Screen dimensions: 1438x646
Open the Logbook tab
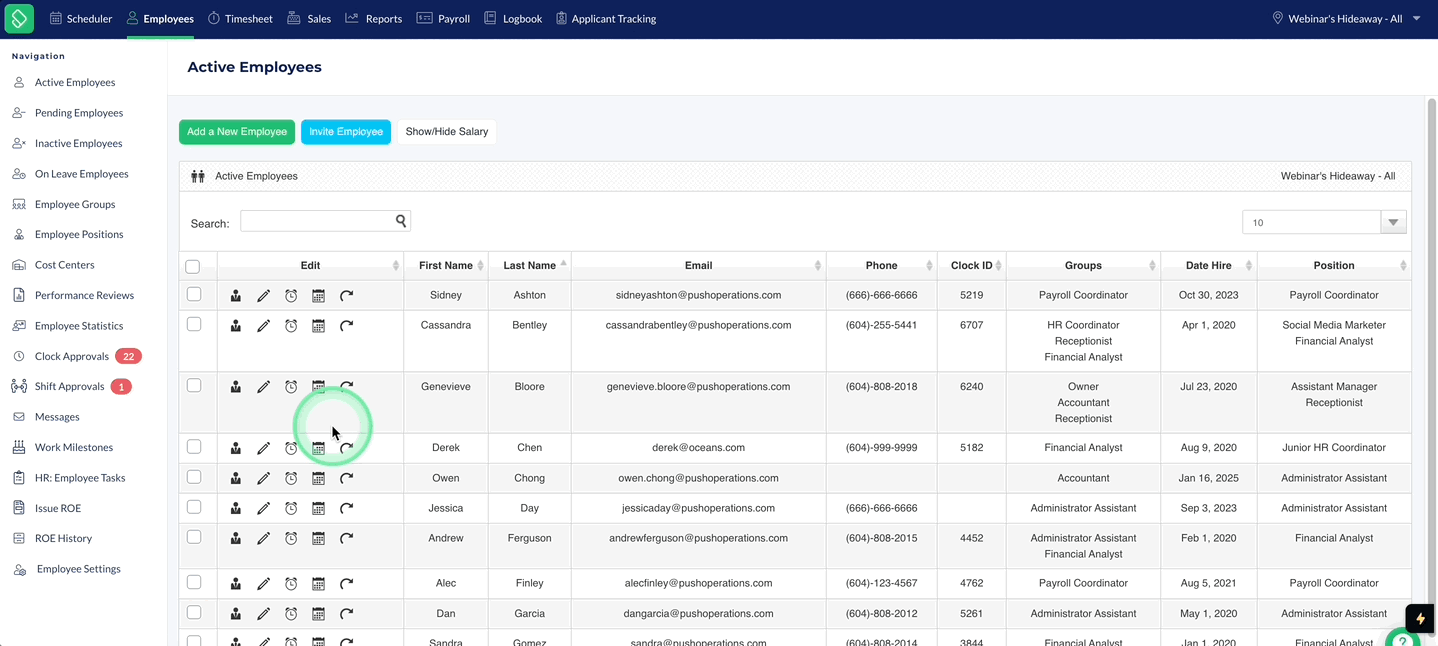[513, 18]
